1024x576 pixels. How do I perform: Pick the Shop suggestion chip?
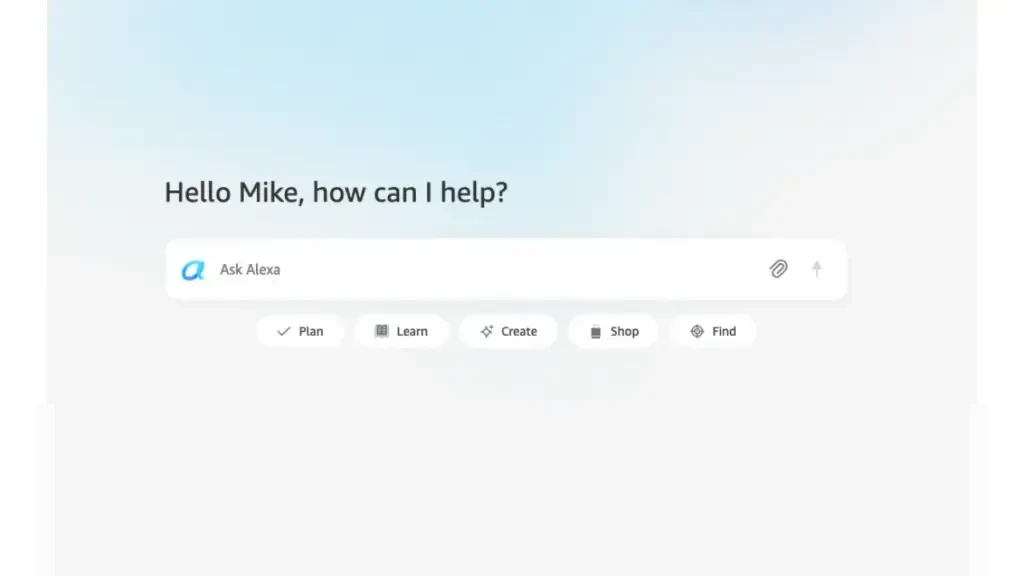[x=613, y=331]
